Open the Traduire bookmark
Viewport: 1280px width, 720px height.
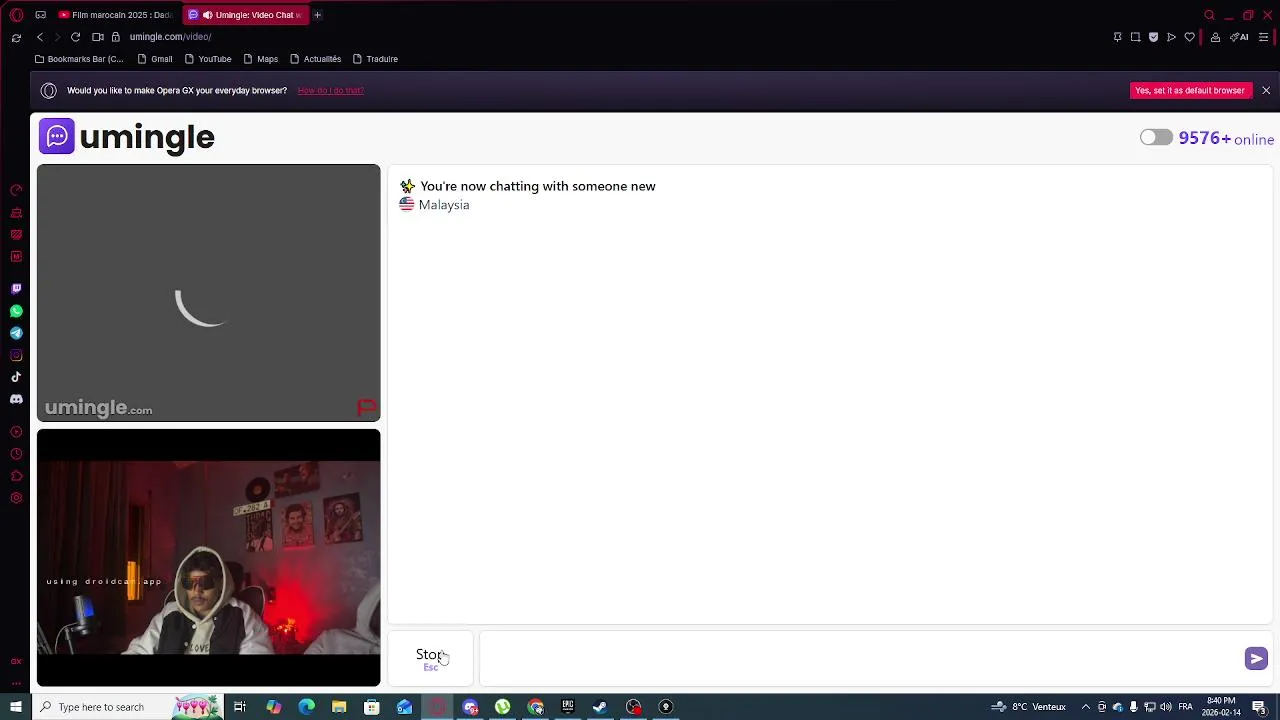(x=375, y=59)
